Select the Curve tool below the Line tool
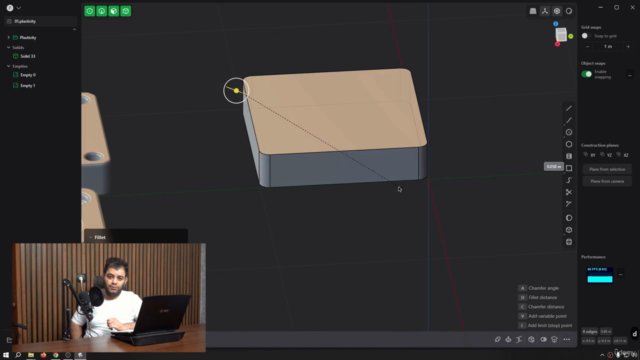640x360 pixels. [x=569, y=120]
